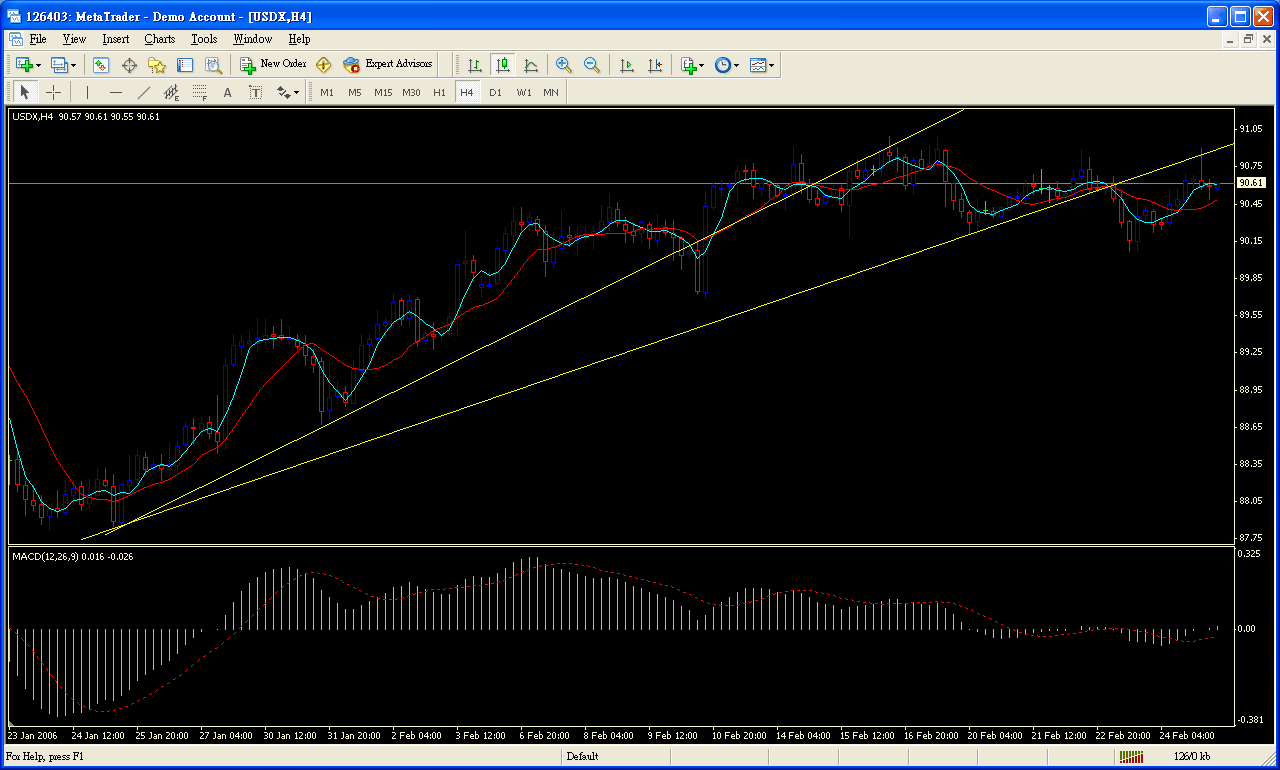Choose the equidistant channel tool
This screenshot has width=1280, height=770.
[172, 92]
